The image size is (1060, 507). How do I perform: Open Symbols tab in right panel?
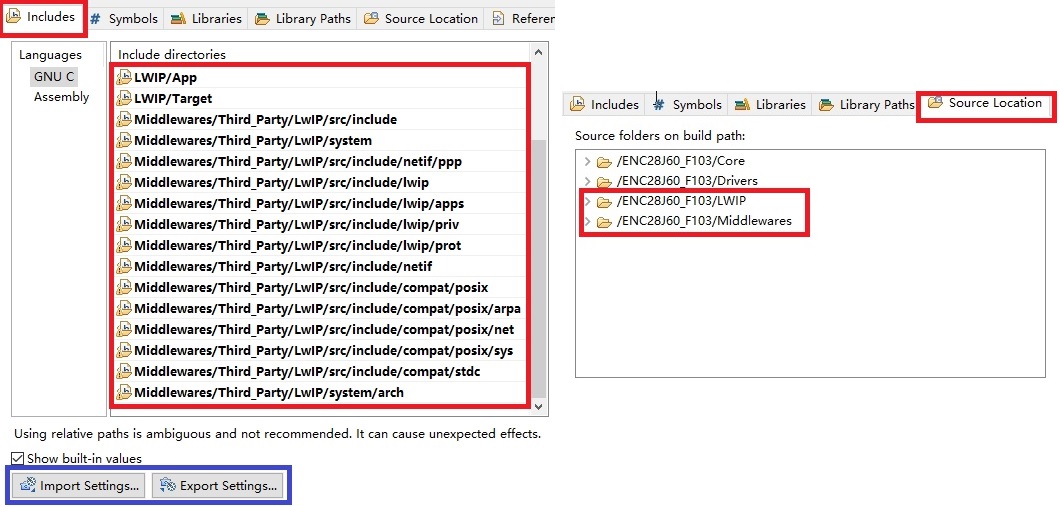[x=688, y=105]
